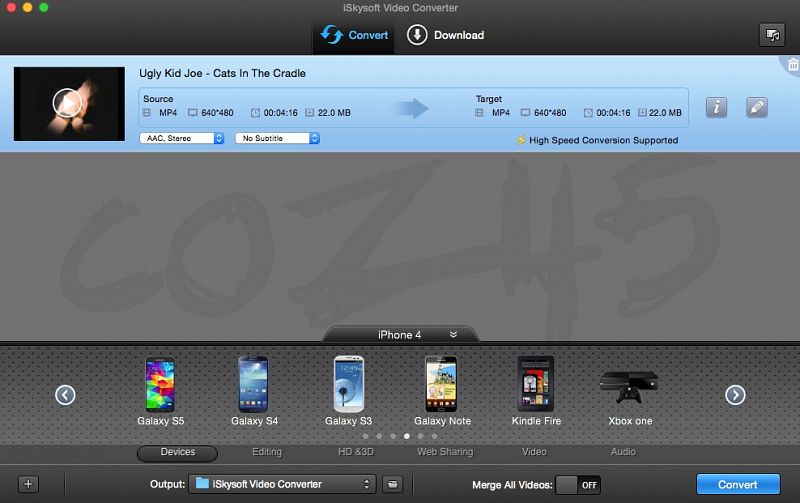The image size is (800, 503).
Task: Expand the Output folder dropdown
Action: pyautogui.click(x=282, y=484)
